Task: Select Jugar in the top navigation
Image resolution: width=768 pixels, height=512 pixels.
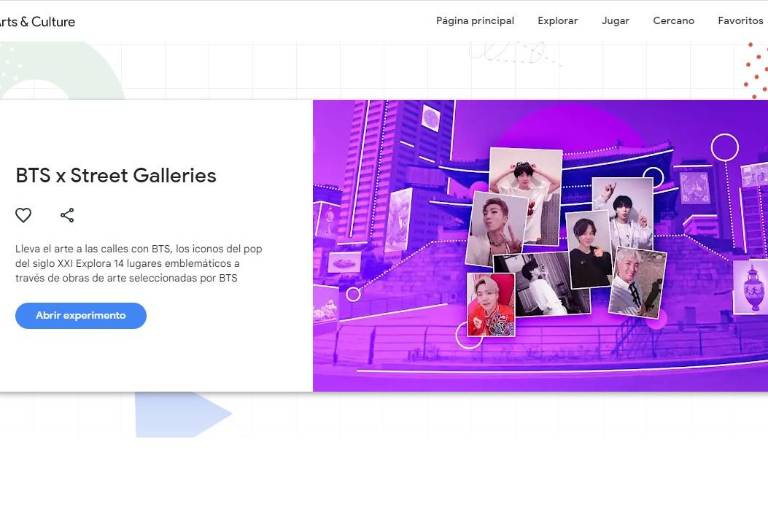Action: [615, 21]
